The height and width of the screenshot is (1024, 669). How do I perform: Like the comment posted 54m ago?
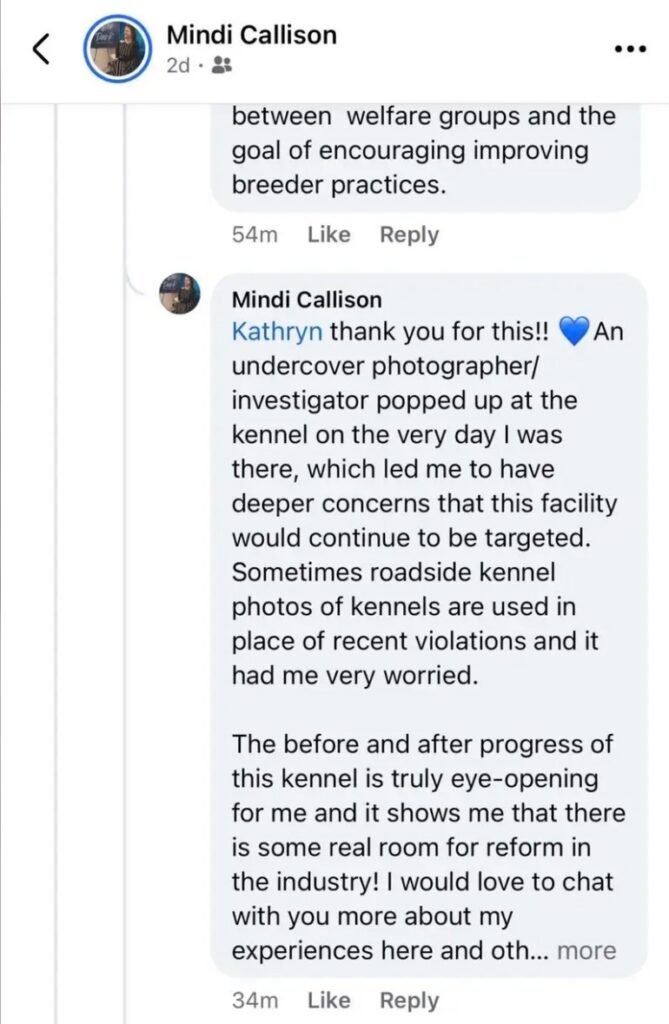328,235
